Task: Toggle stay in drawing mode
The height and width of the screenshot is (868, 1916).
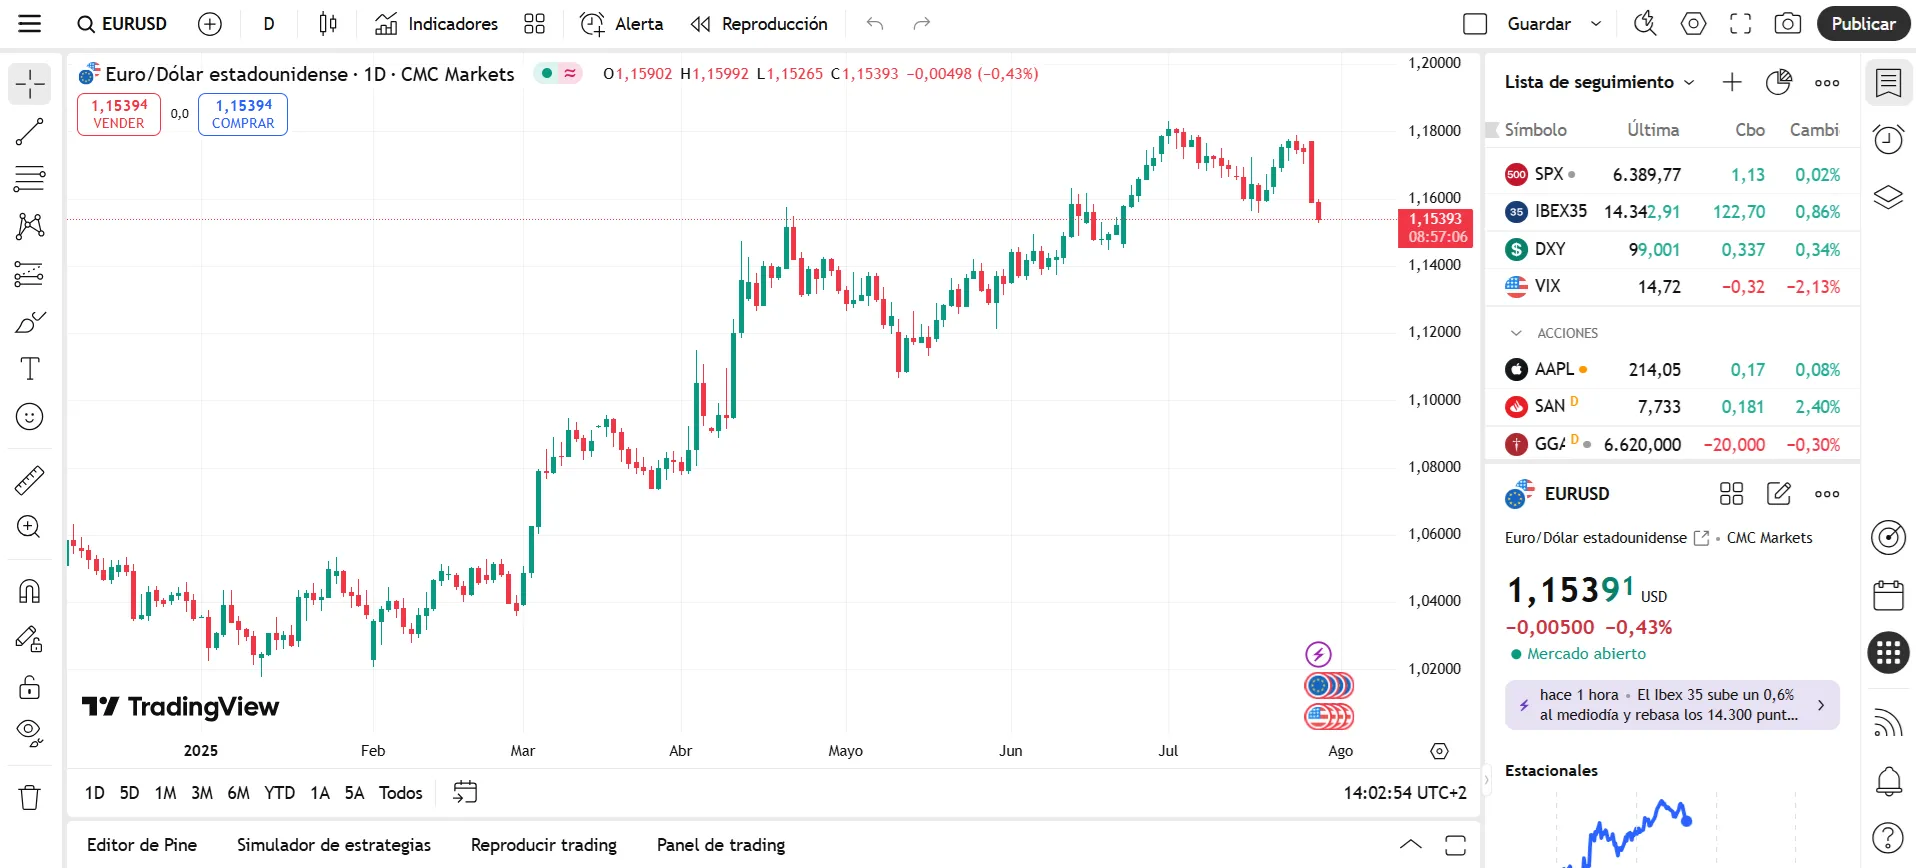Action: [x=30, y=640]
